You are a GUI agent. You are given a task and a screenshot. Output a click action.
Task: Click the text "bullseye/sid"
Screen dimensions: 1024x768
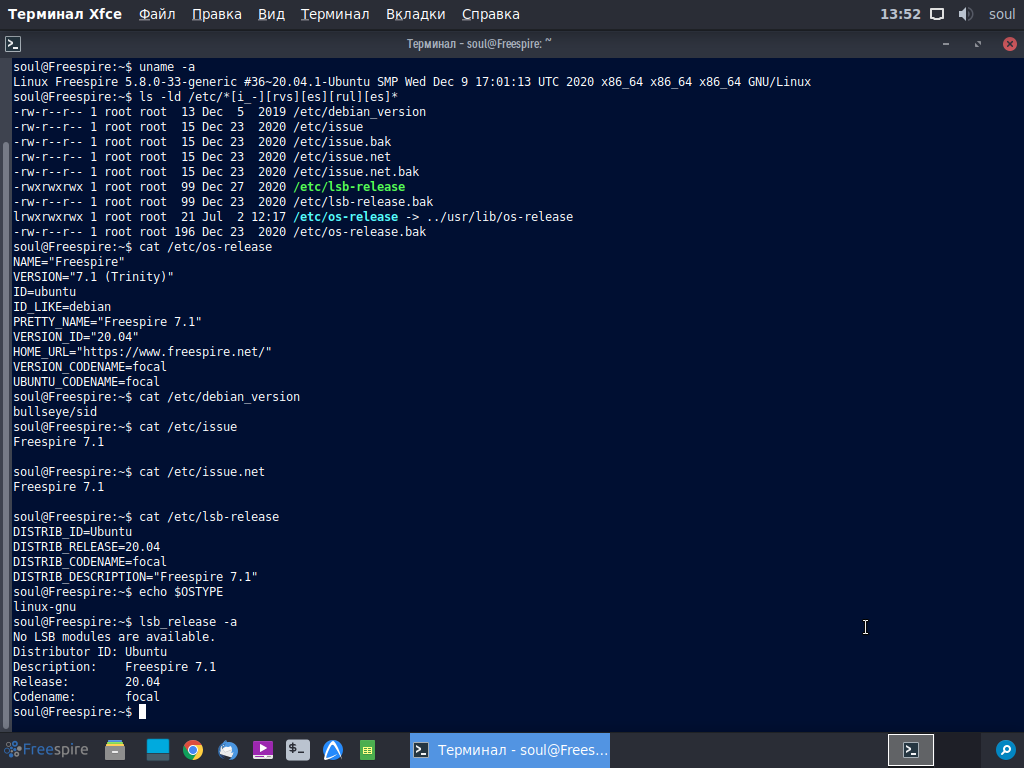[x=55, y=412]
